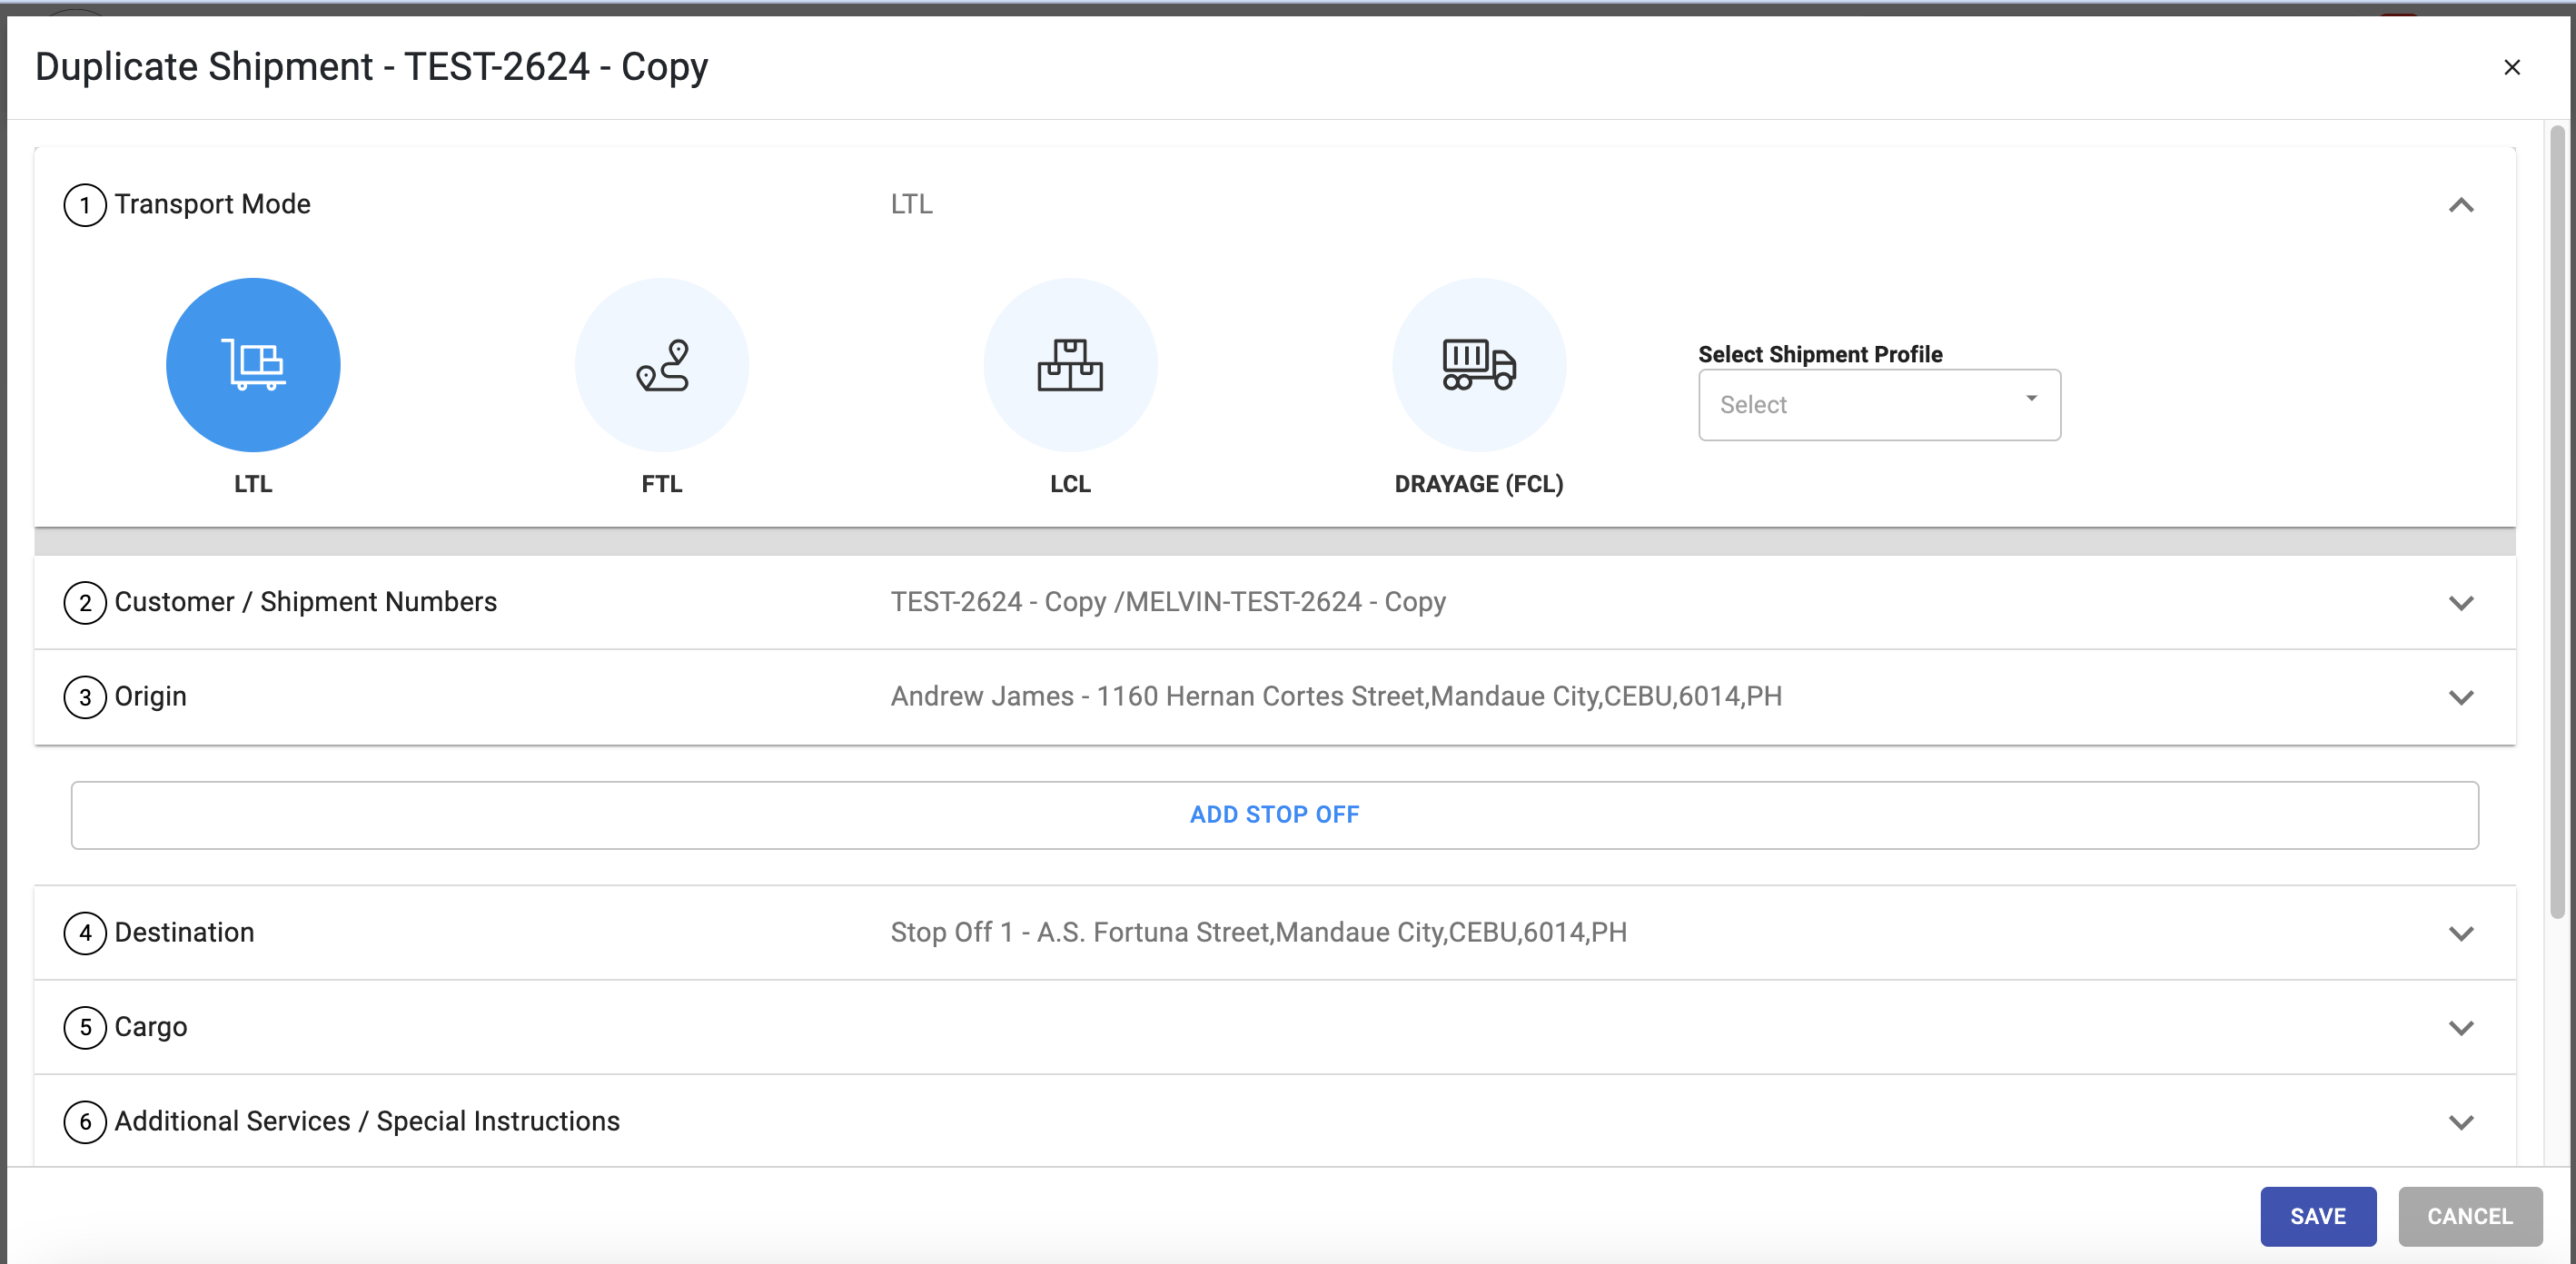Click the dialog's vertical scrollbar

tap(2556, 520)
